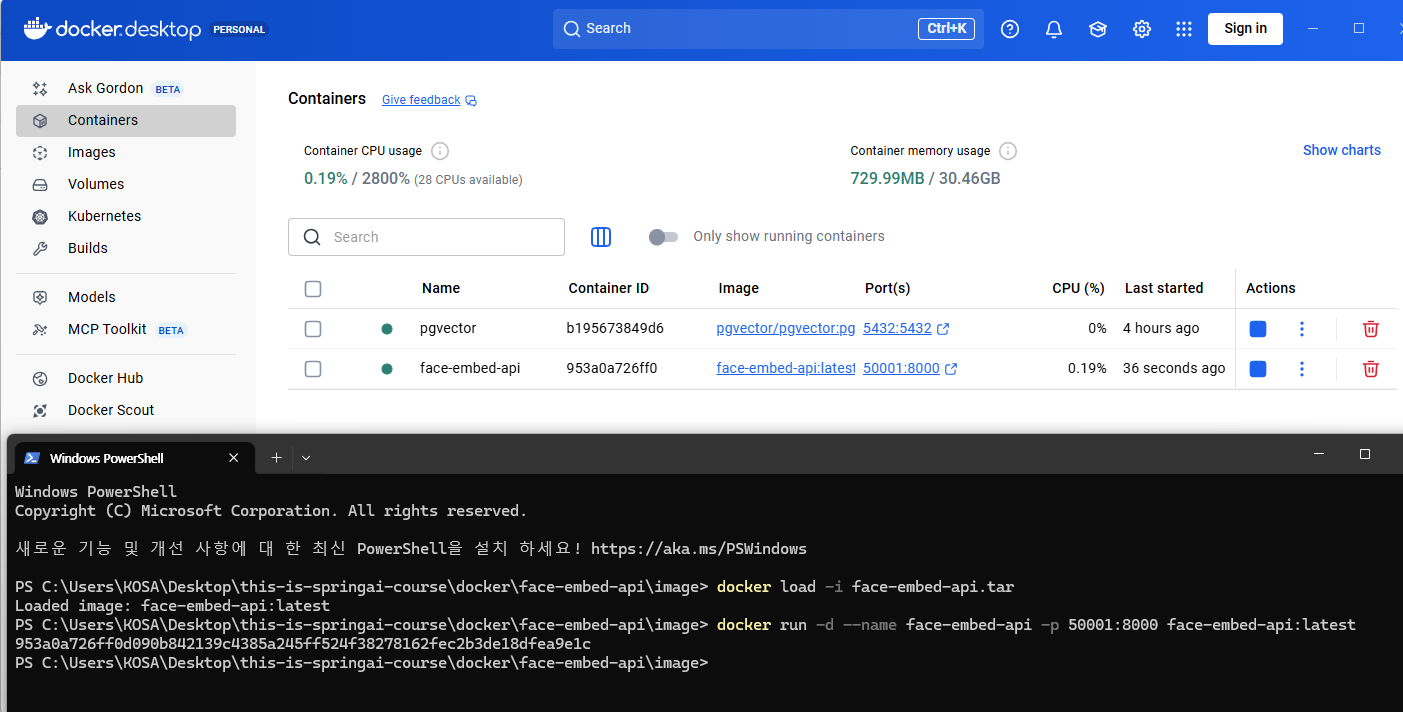Click the face-embed-api container name
Image resolution: width=1403 pixels, height=712 pixels.
[x=470, y=368]
